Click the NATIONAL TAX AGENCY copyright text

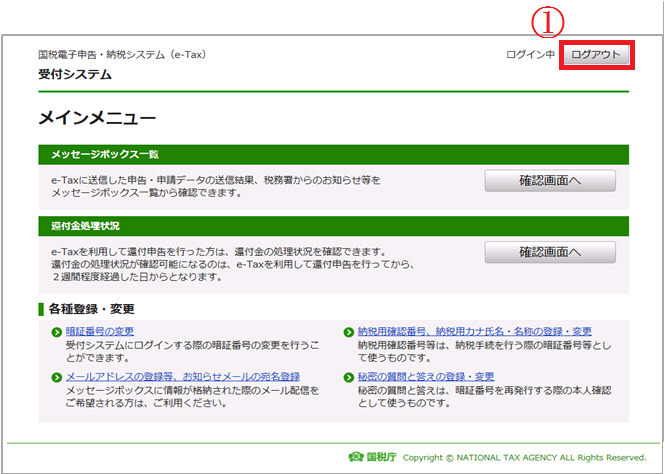coord(525,457)
